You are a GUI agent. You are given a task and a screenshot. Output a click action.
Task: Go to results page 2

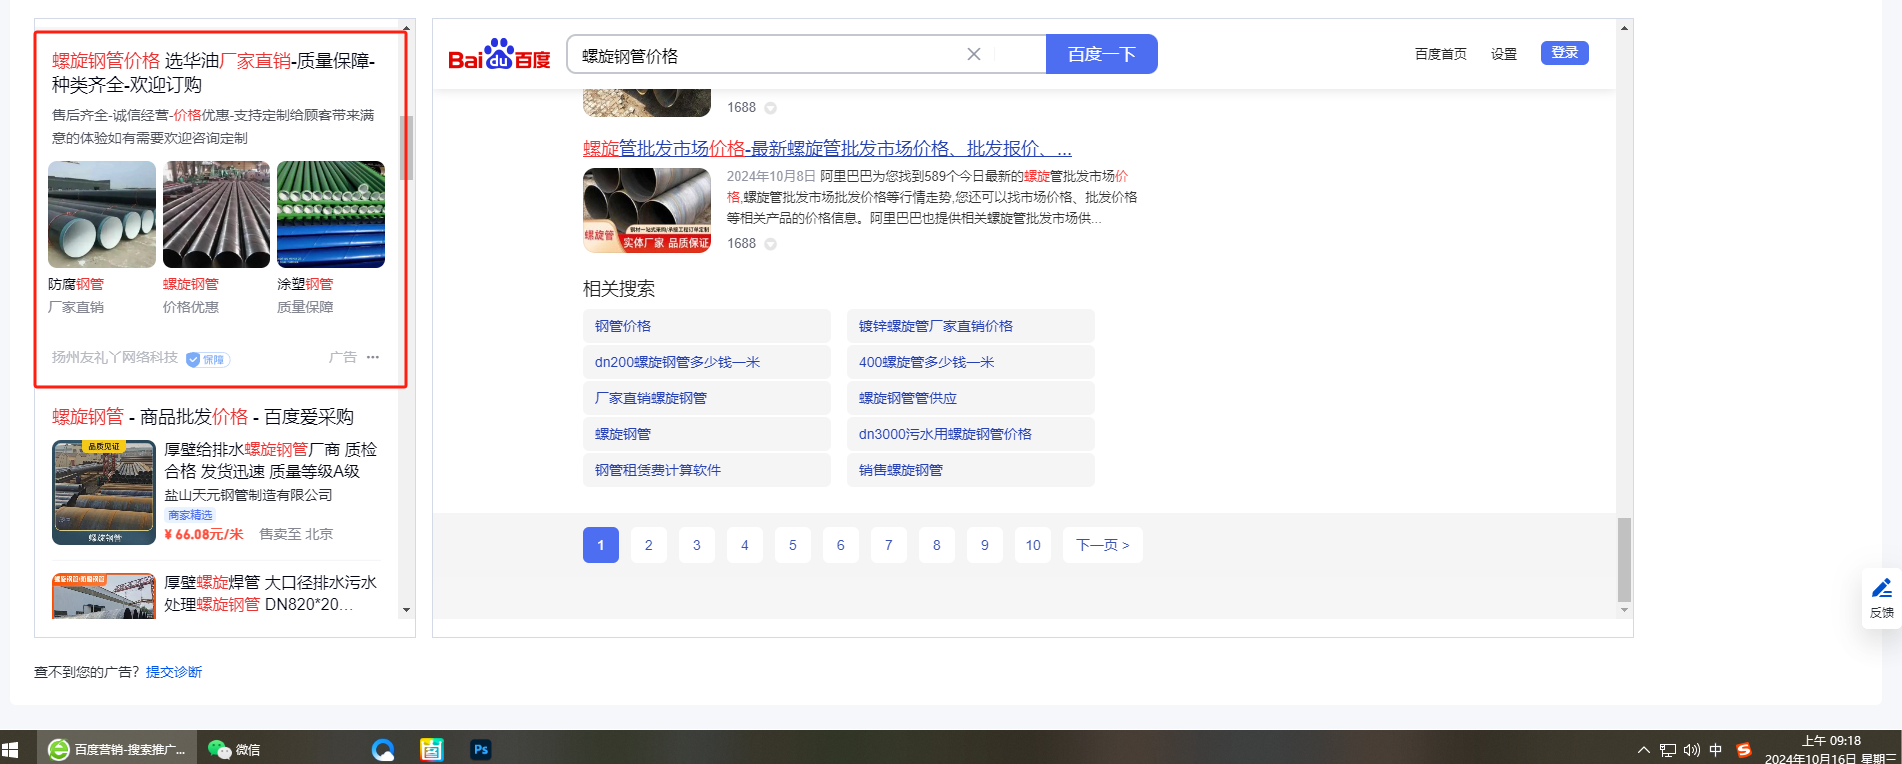pyautogui.click(x=649, y=545)
